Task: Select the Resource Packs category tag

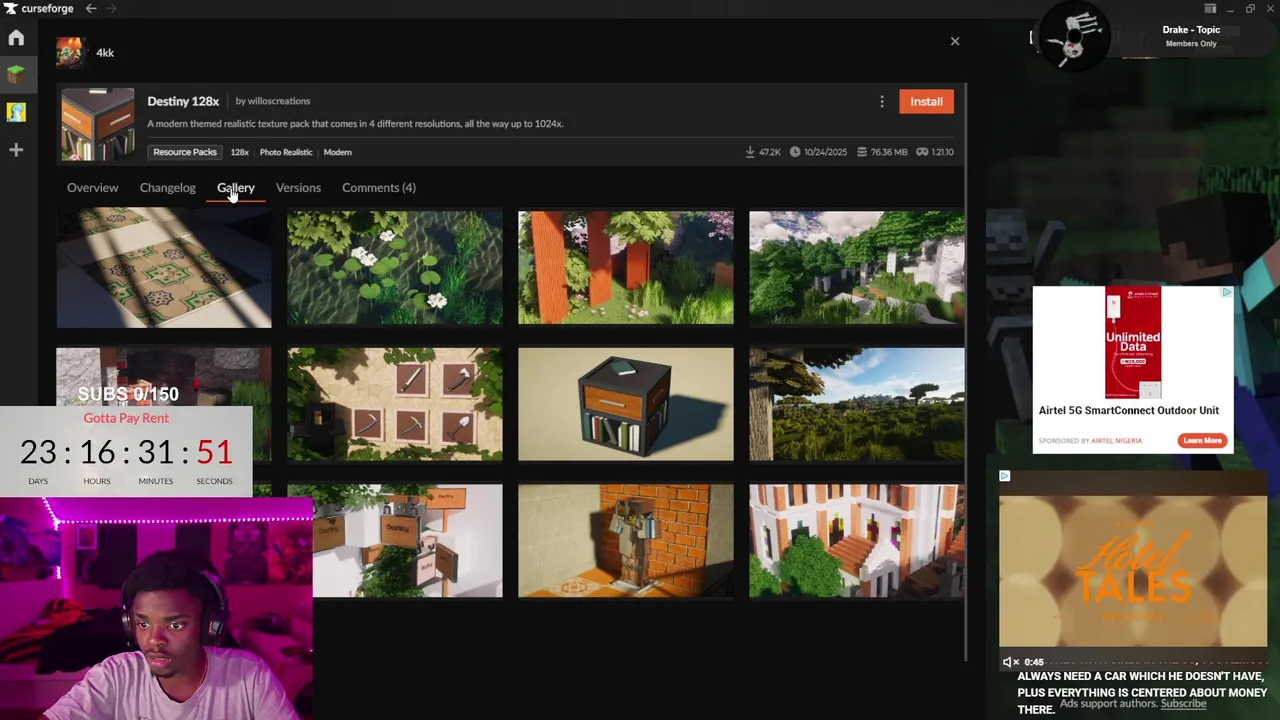Action: 185,152
